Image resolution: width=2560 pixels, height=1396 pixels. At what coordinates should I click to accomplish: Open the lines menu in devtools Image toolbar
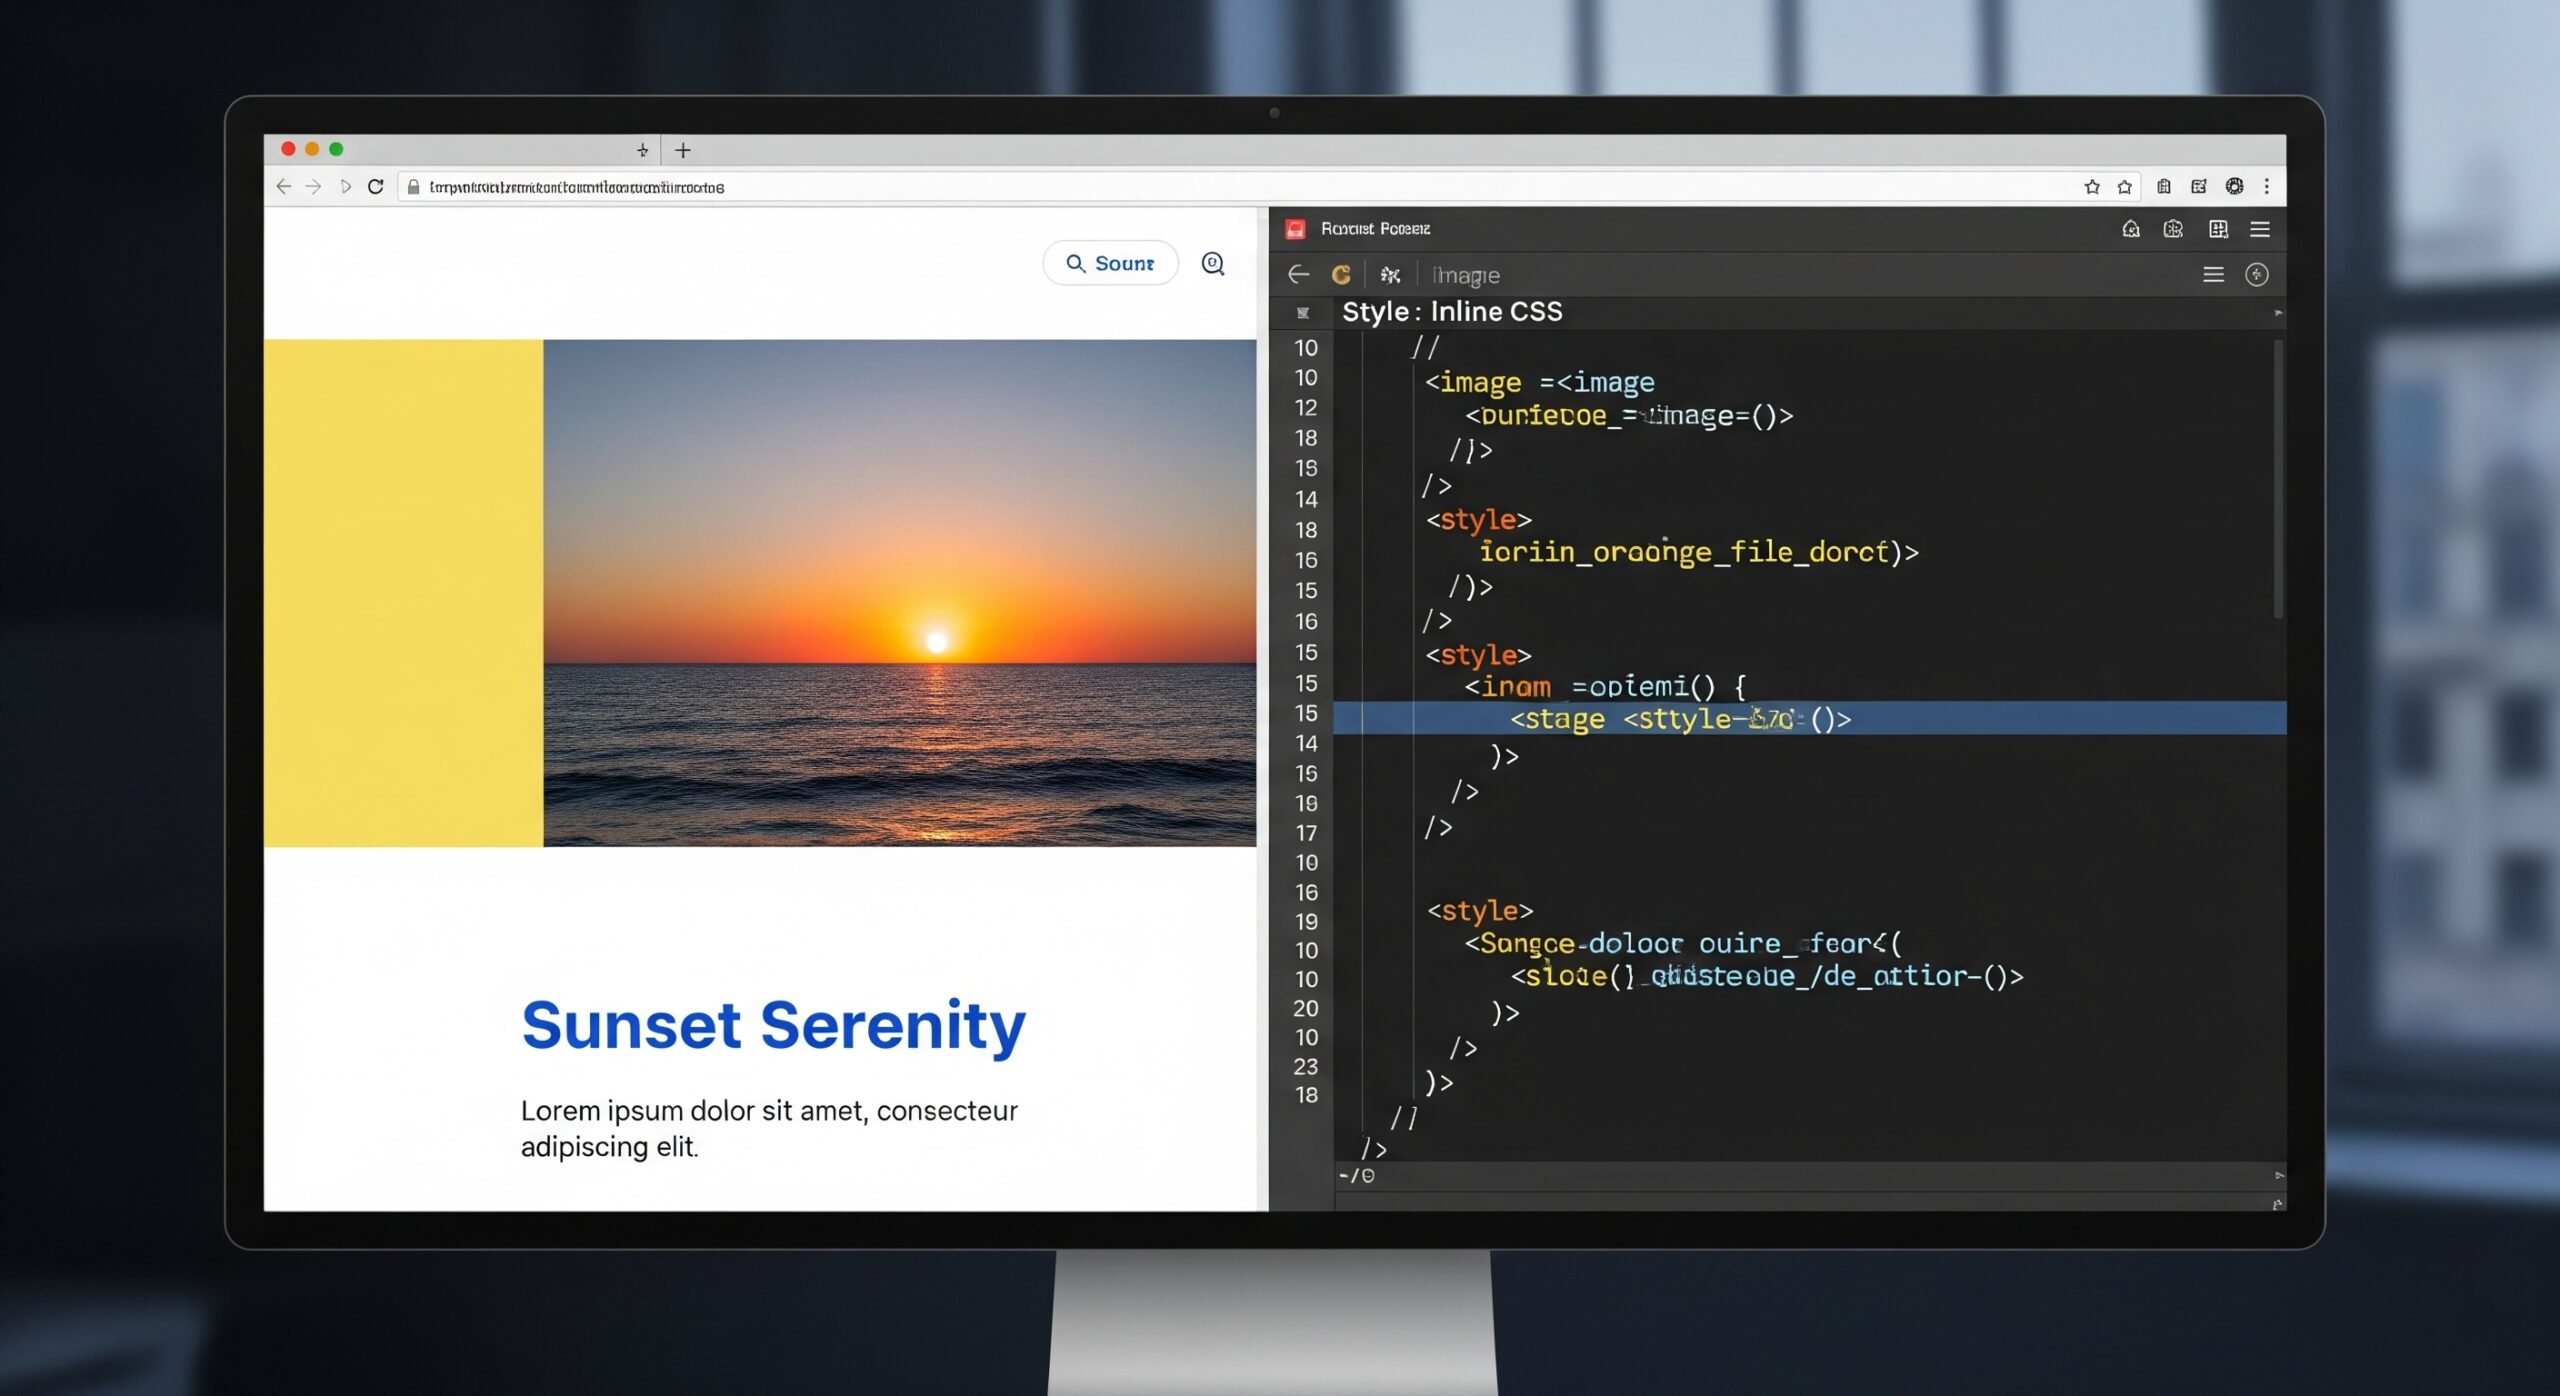point(2213,274)
